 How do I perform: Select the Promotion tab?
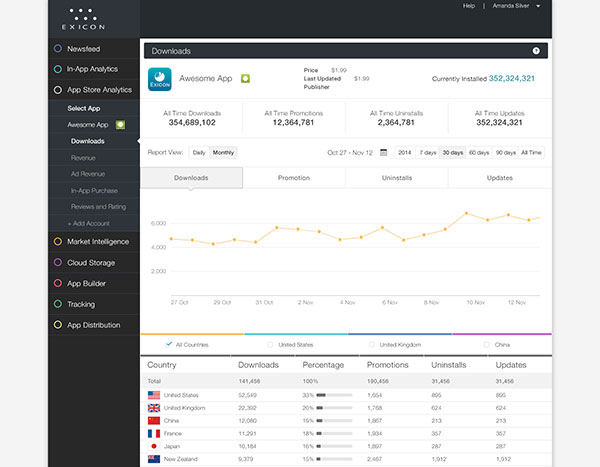pos(293,178)
